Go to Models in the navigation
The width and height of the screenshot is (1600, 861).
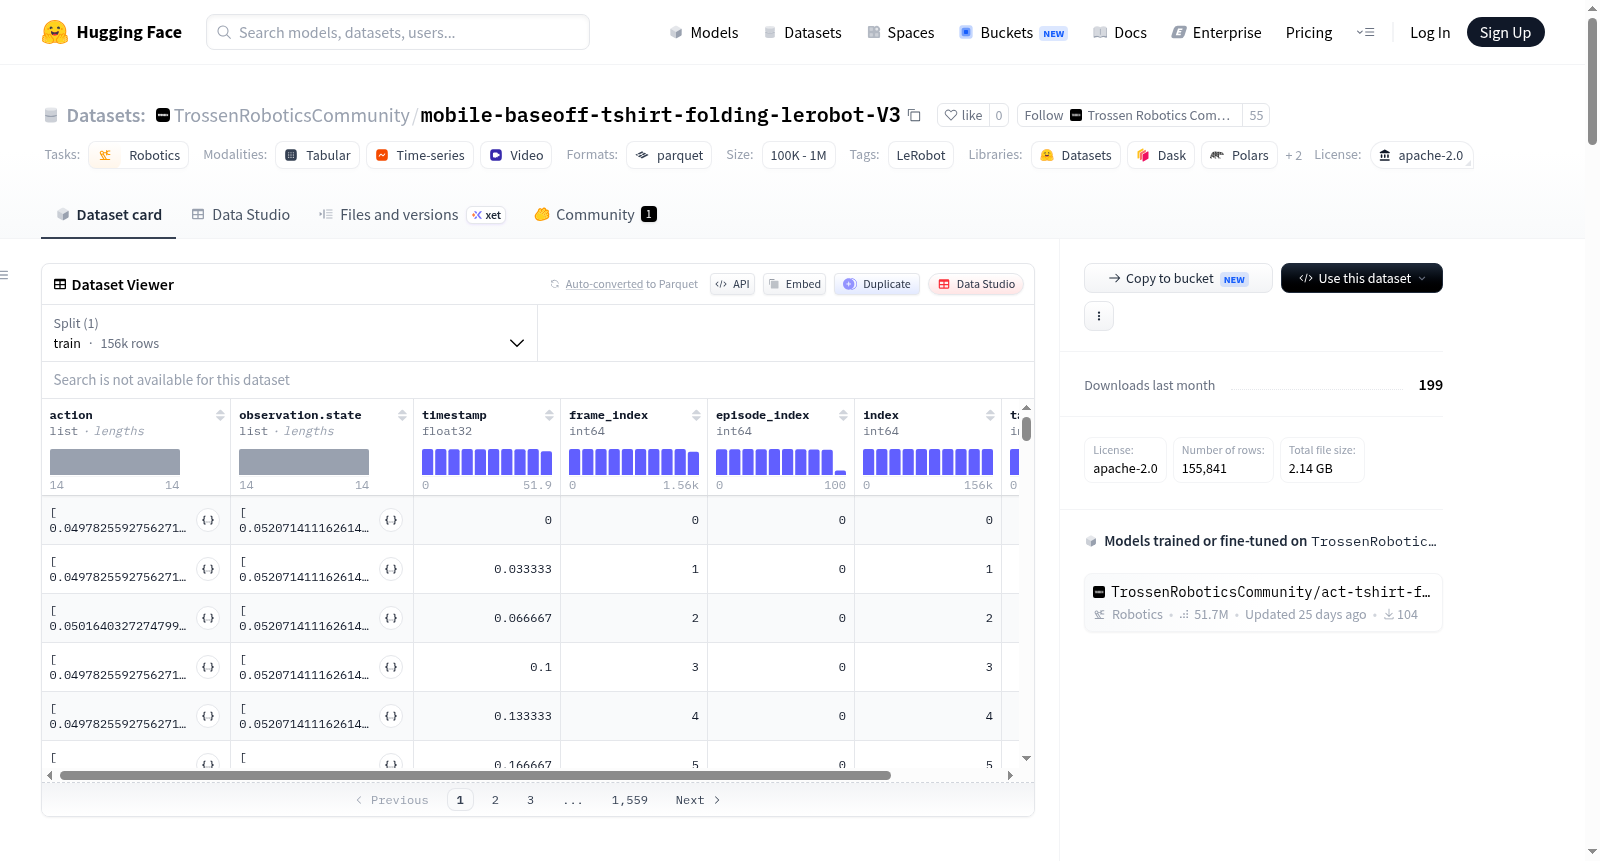pyautogui.click(x=704, y=32)
